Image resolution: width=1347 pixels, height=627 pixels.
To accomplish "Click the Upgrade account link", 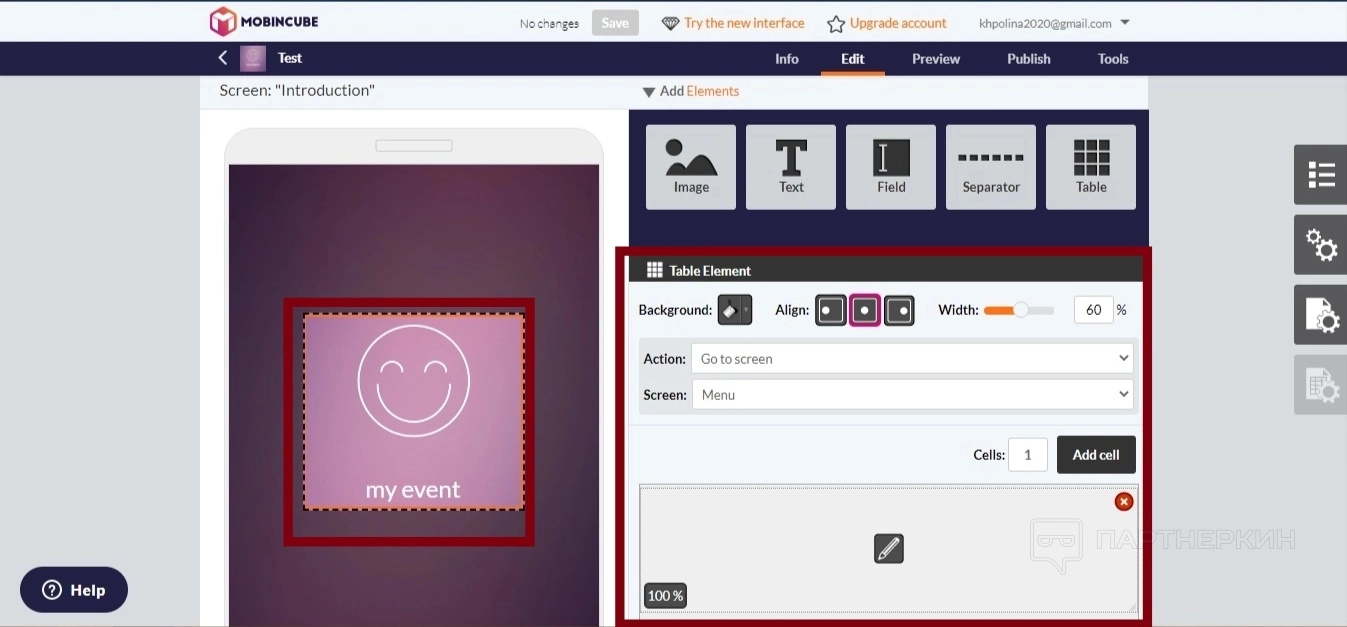I will [x=897, y=23].
